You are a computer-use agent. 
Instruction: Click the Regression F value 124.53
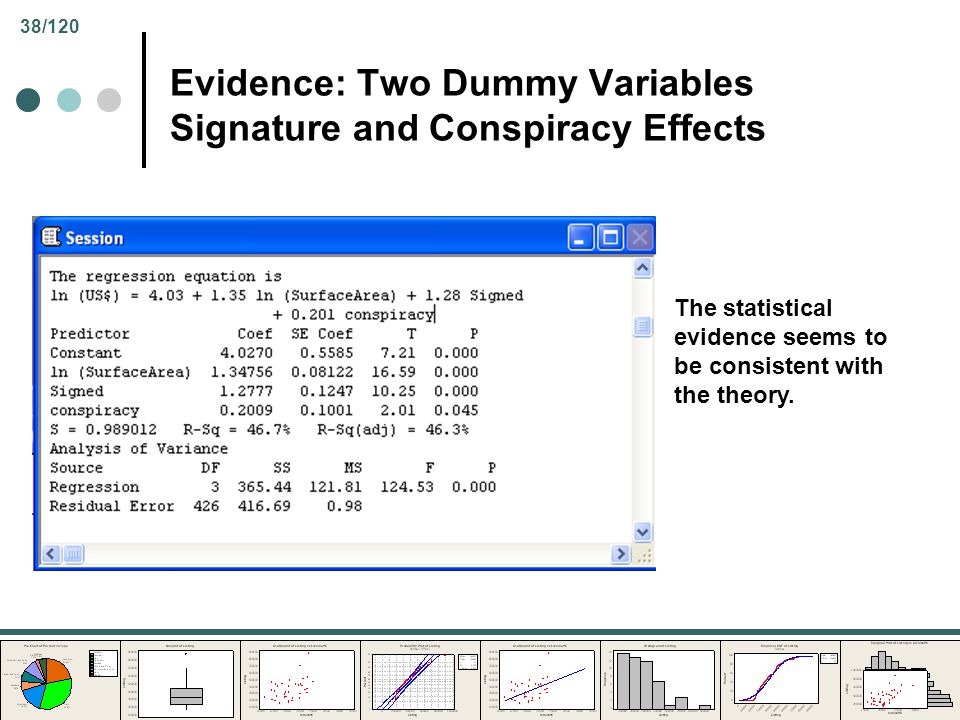coord(407,487)
